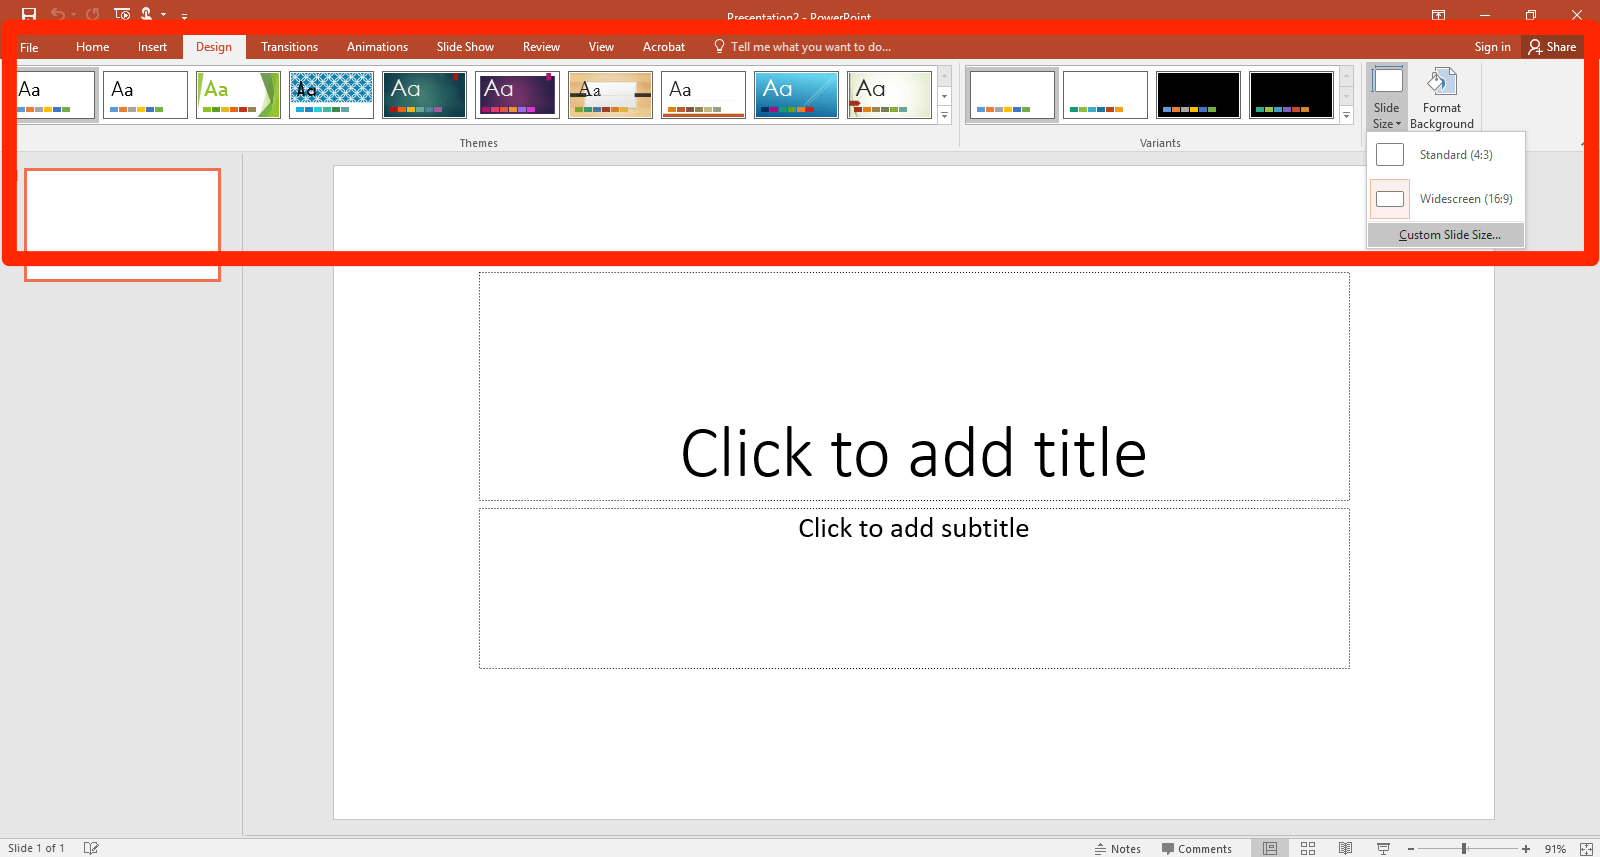Select the first black variant
1600x857 pixels.
point(1198,95)
